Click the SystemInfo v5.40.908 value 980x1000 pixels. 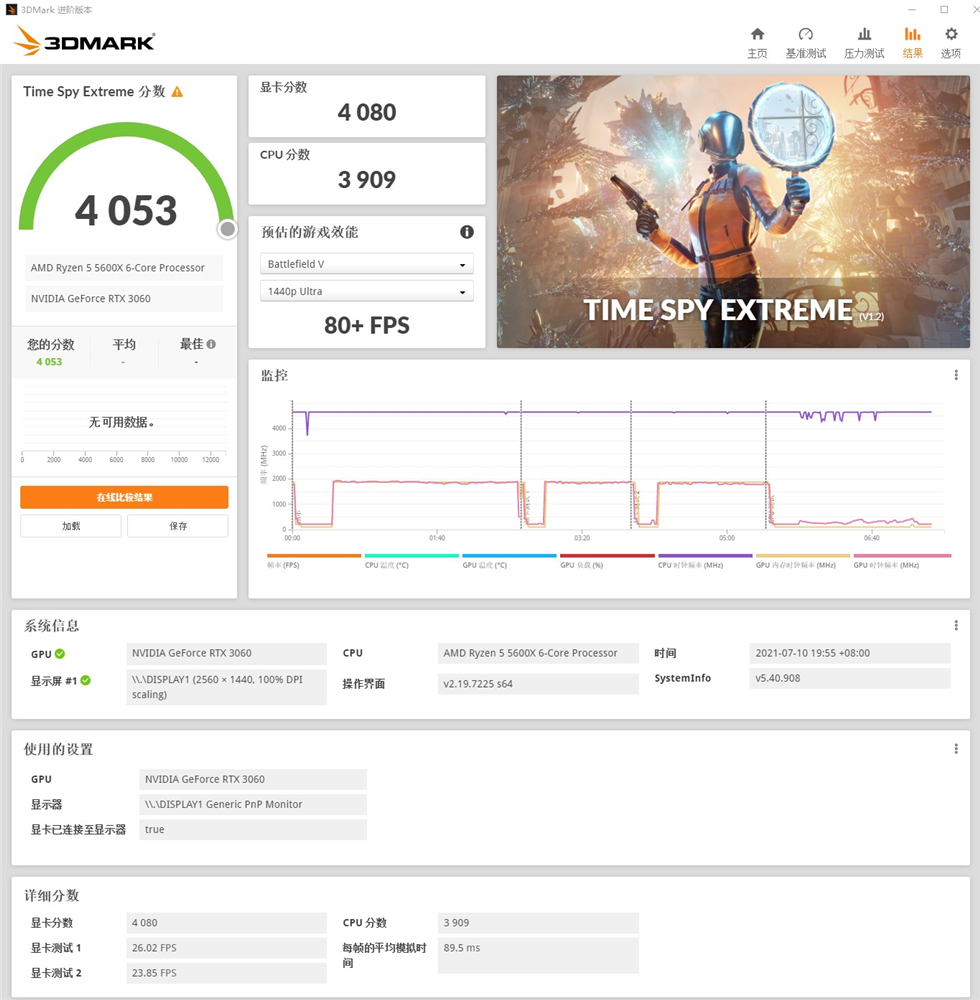850,678
